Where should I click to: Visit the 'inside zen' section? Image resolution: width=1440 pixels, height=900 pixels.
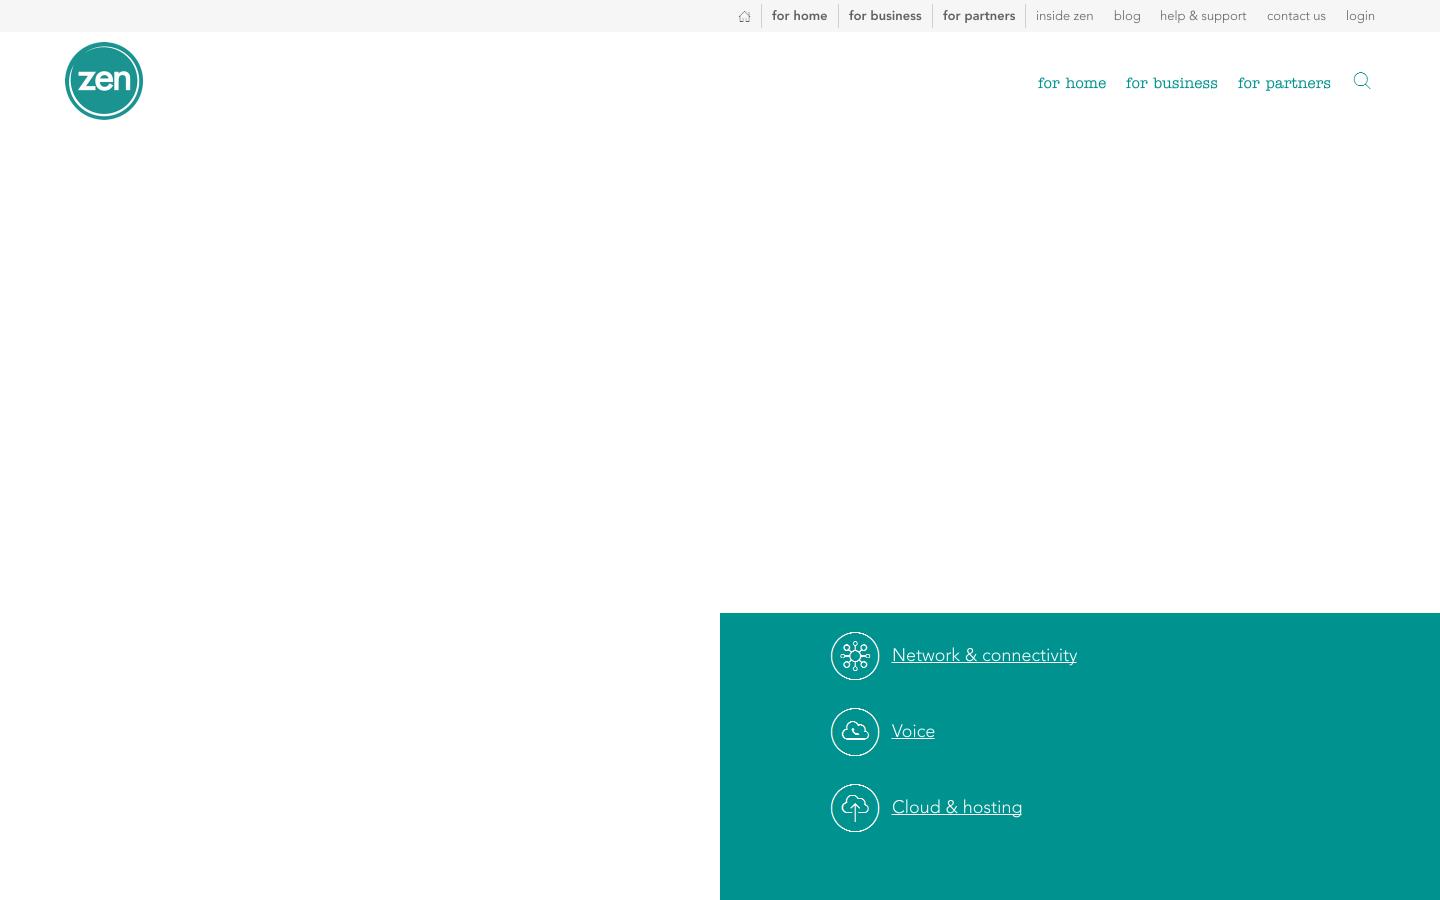(x=1064, y=15)
